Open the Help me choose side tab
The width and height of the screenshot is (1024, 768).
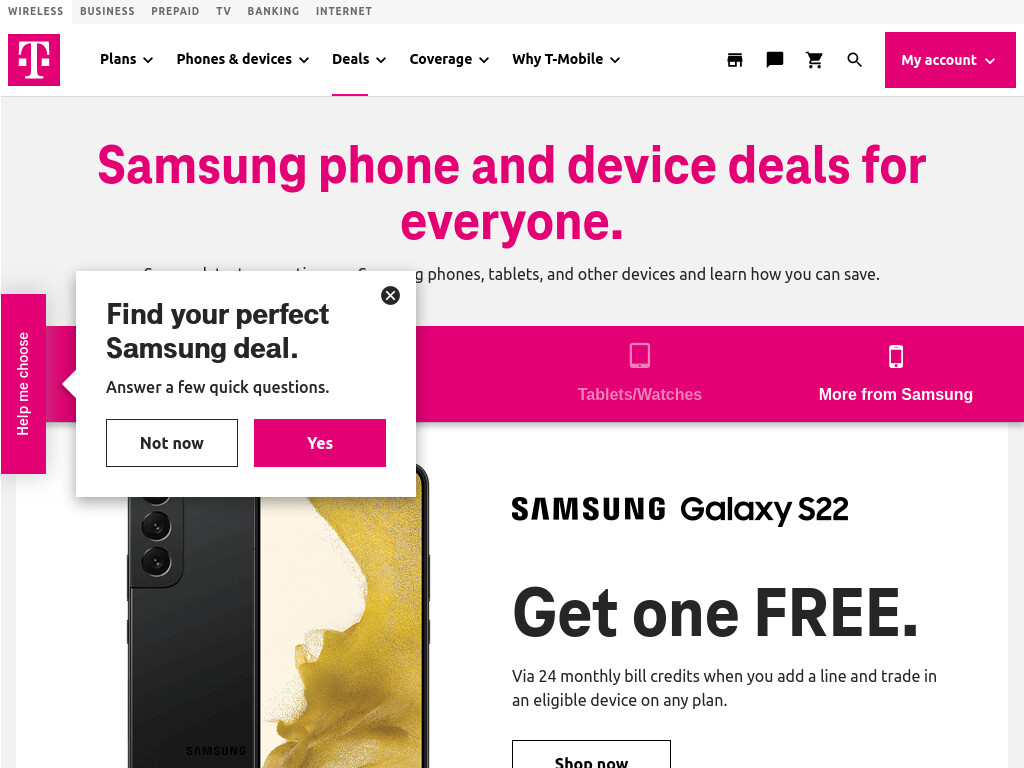tap(24, 384)
